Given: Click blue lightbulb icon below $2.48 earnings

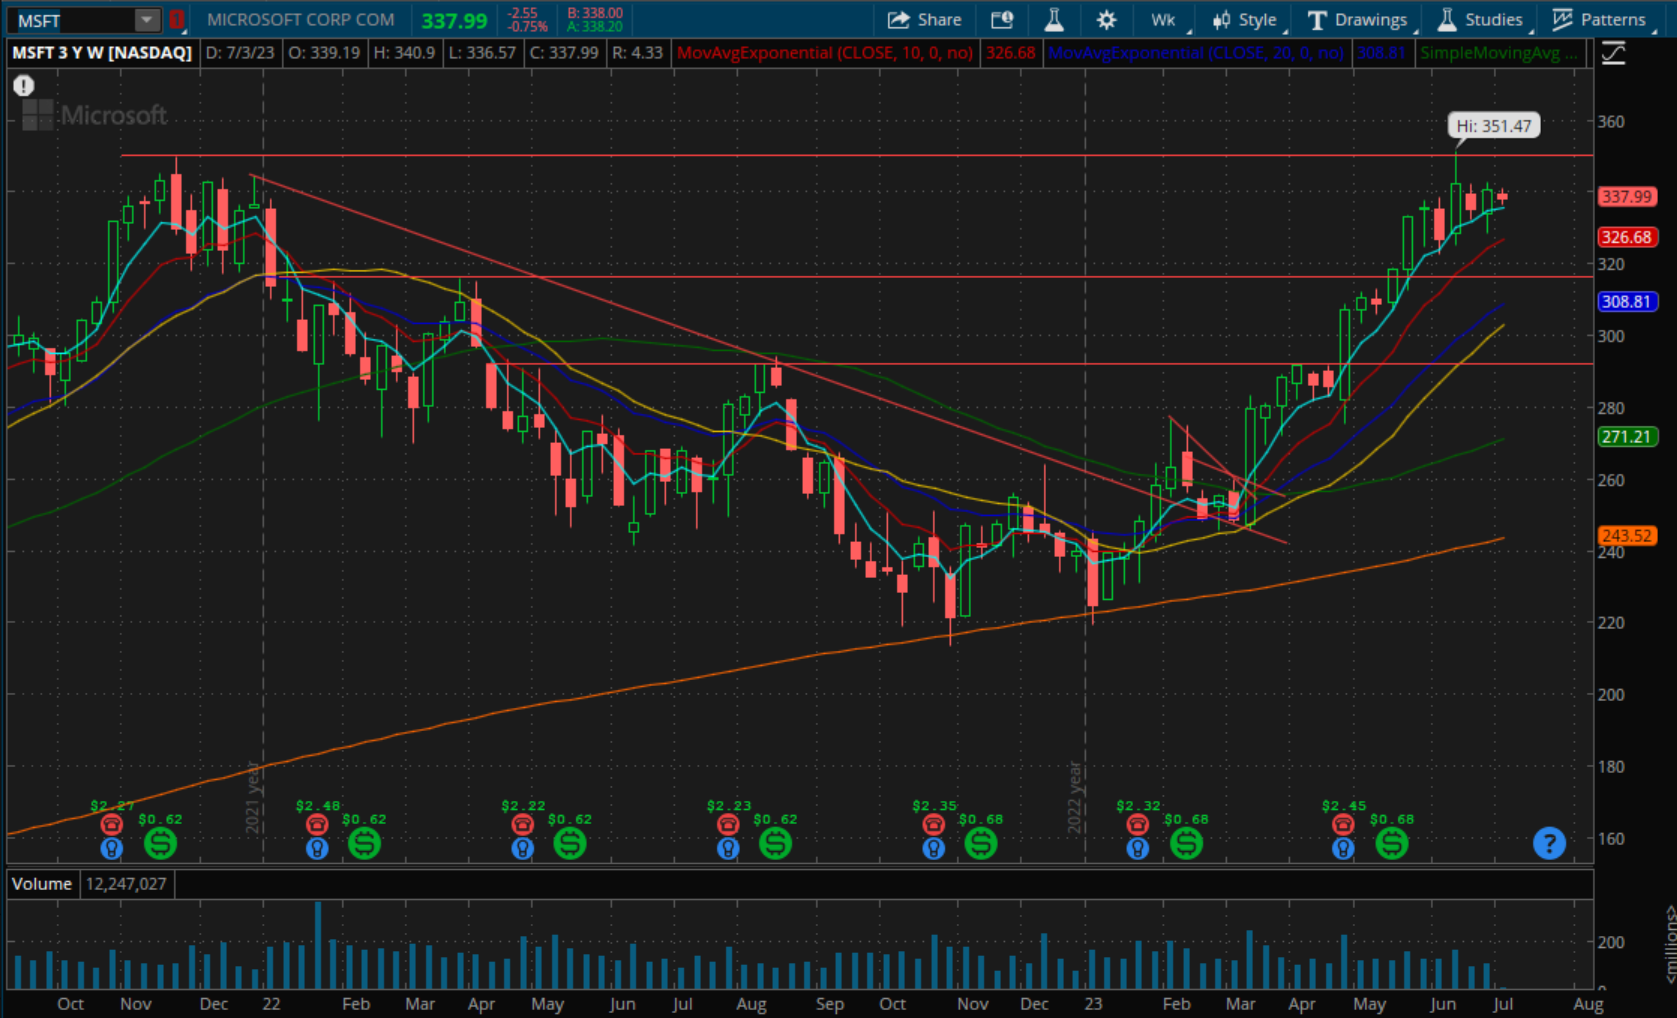Looking at the screenshot, I should (317, 849).
